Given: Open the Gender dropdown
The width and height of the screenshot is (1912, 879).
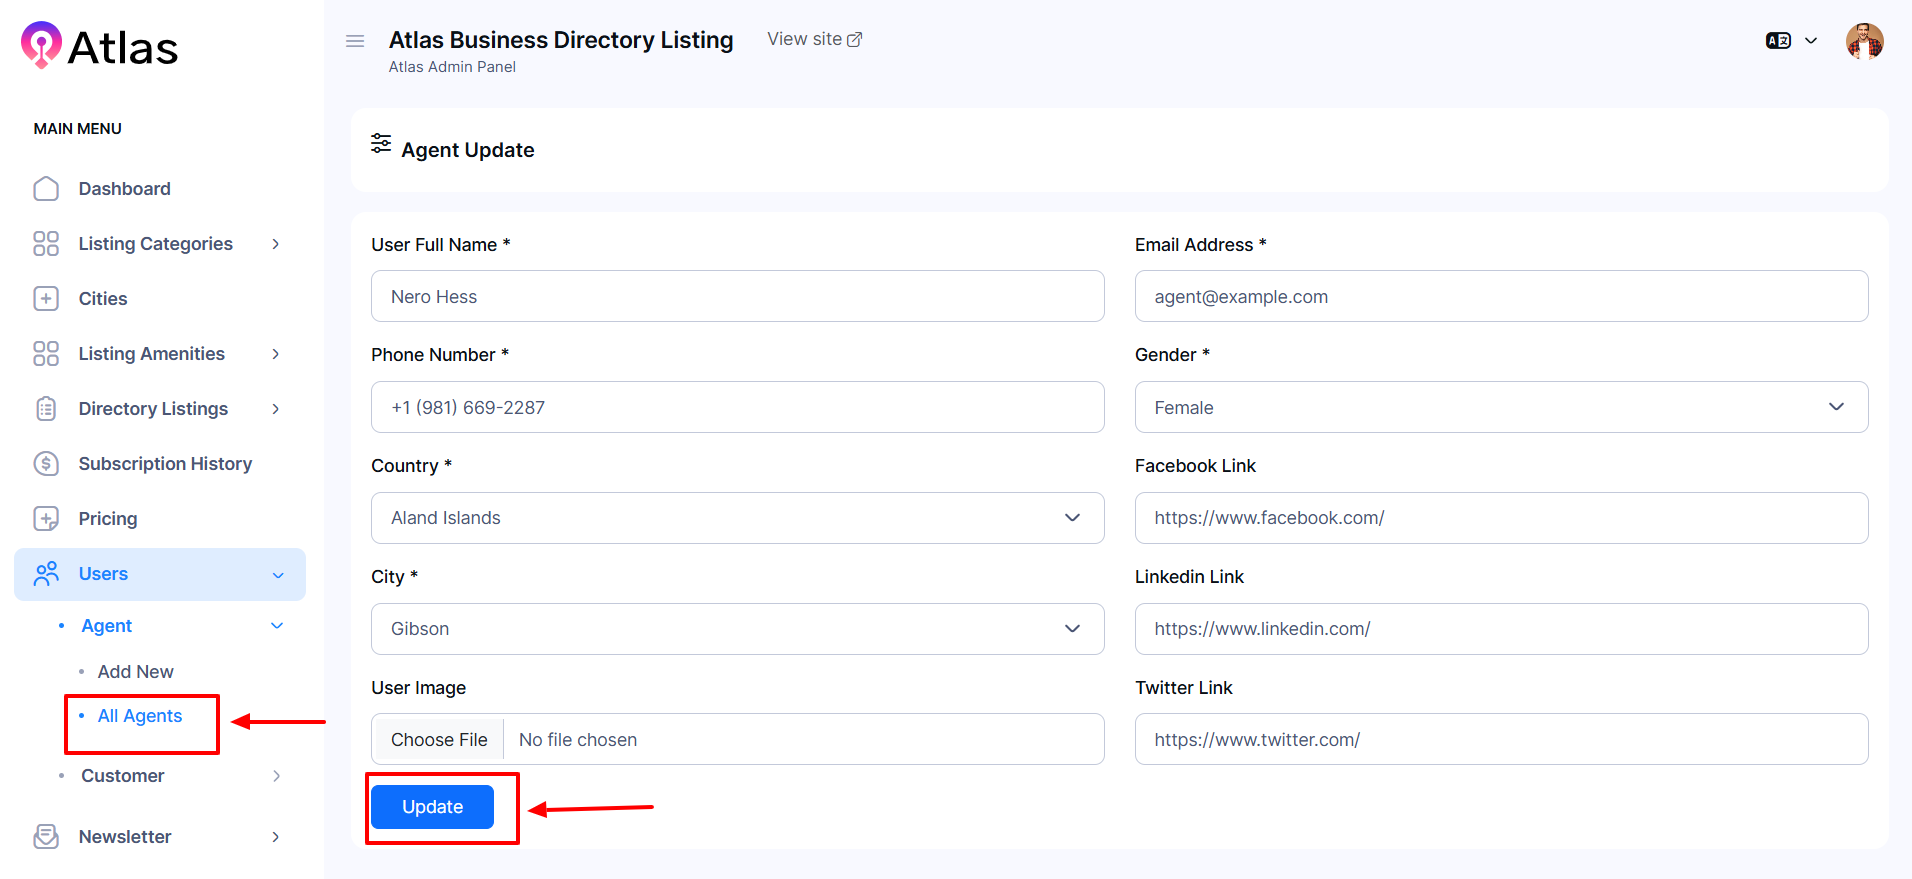Looking at the screenshot, I should coord(1500,407).
